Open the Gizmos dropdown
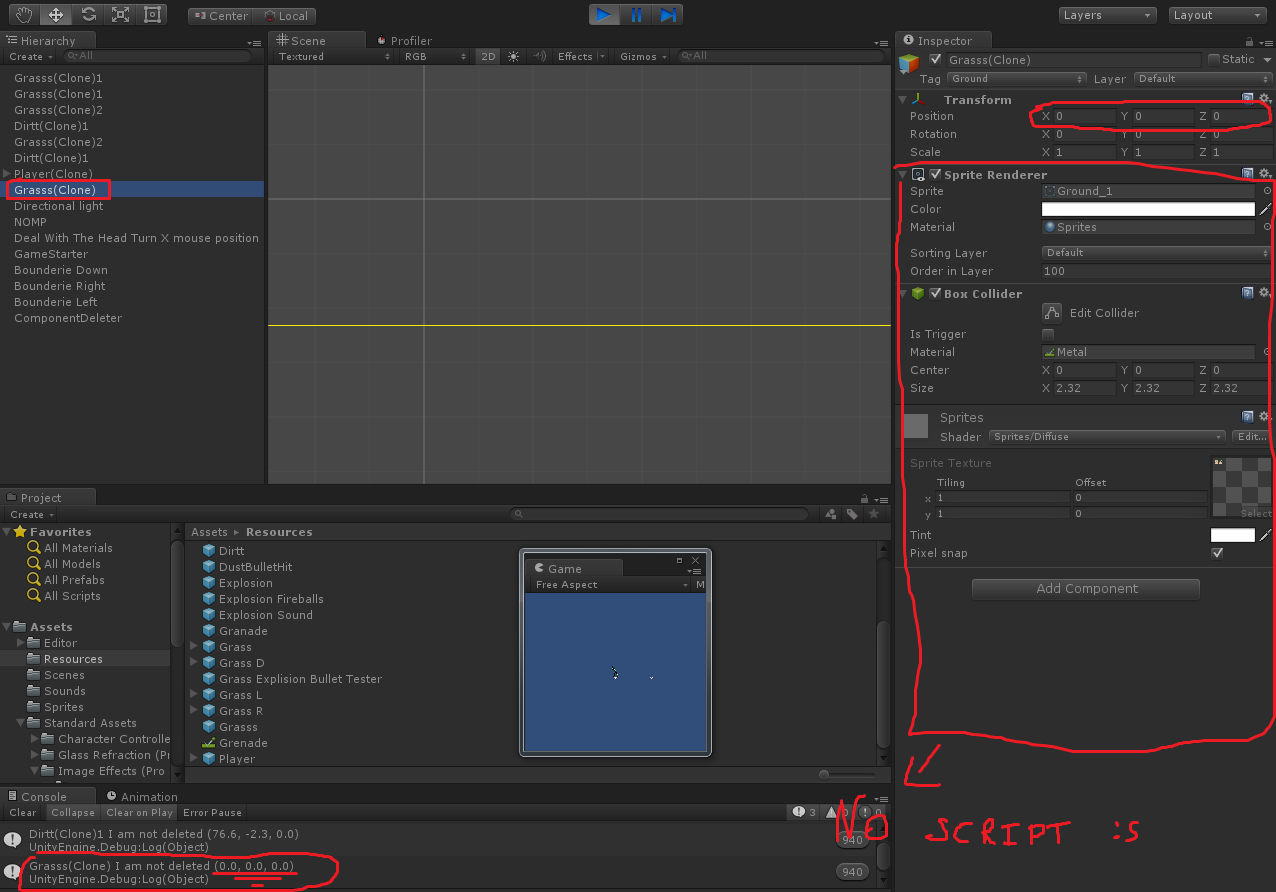Screen dimensions: 1276x892 [641, 57]
